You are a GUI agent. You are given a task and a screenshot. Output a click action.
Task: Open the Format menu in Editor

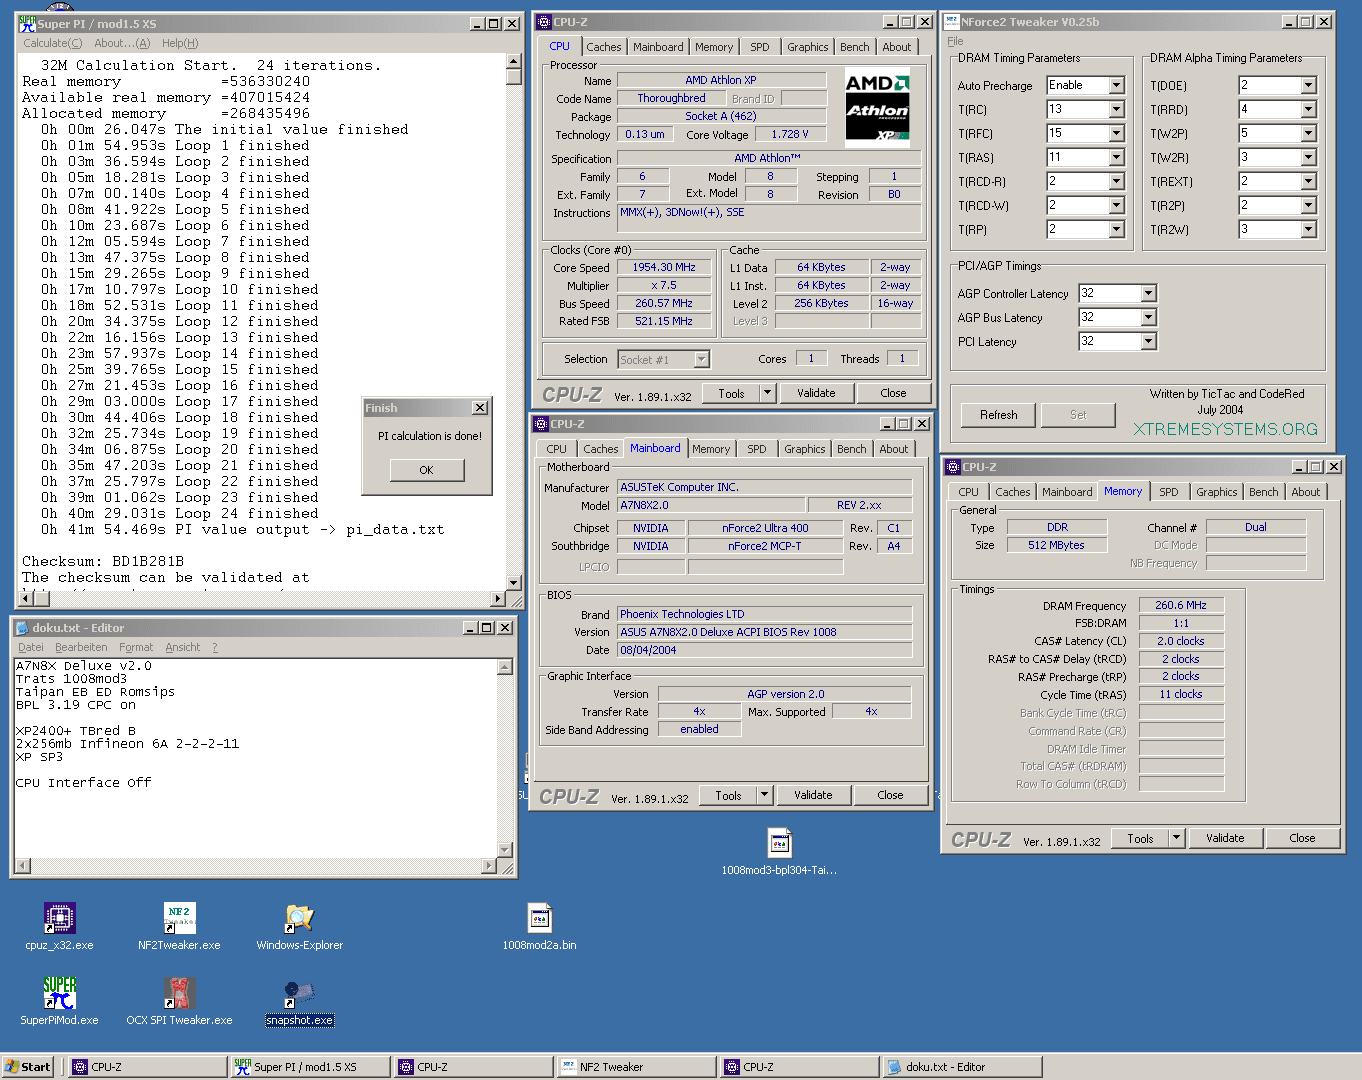point(136,647)
